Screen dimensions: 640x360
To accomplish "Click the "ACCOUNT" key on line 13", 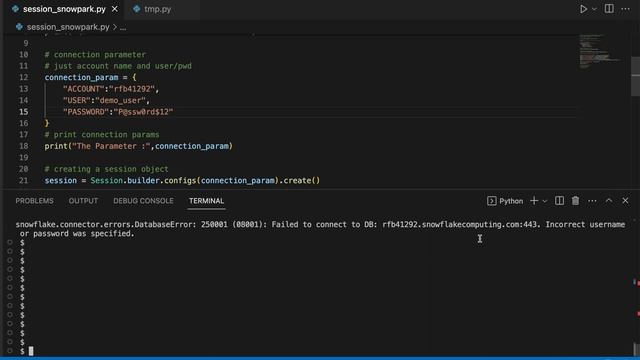I will pyautogui.click(x=84, y=89).
